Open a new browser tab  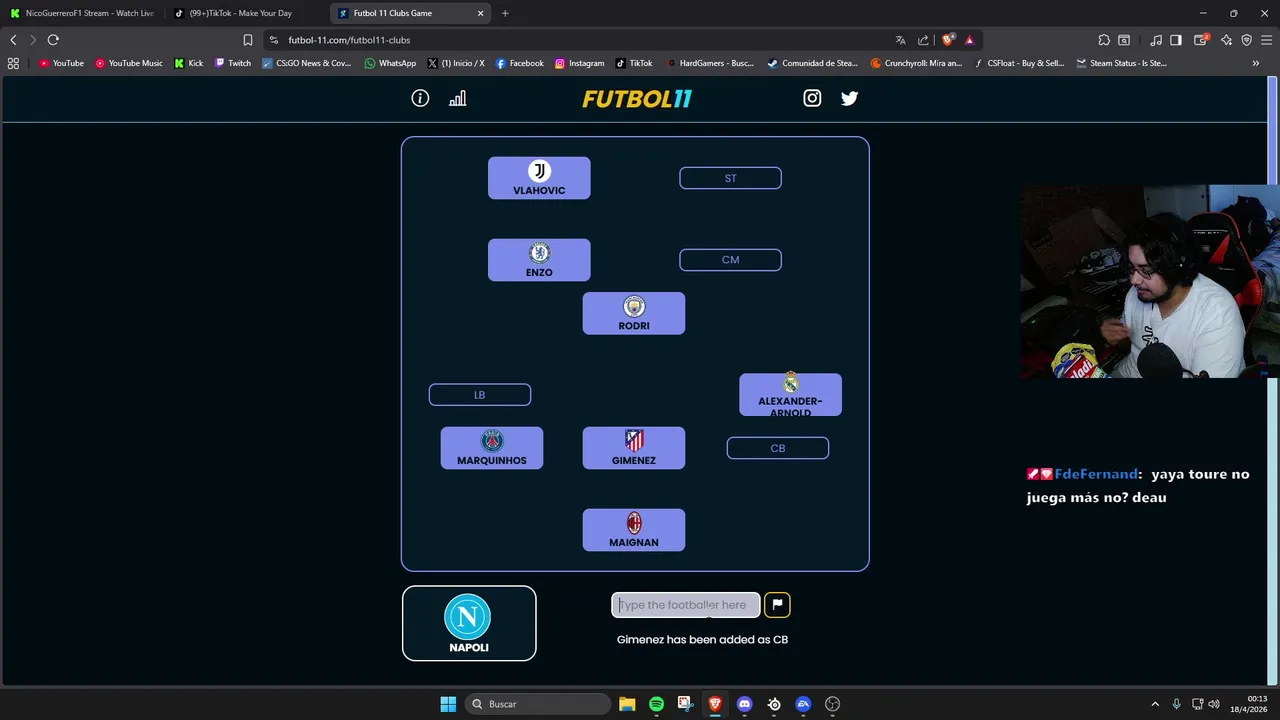pyautogui.click(x=505, y=13)
